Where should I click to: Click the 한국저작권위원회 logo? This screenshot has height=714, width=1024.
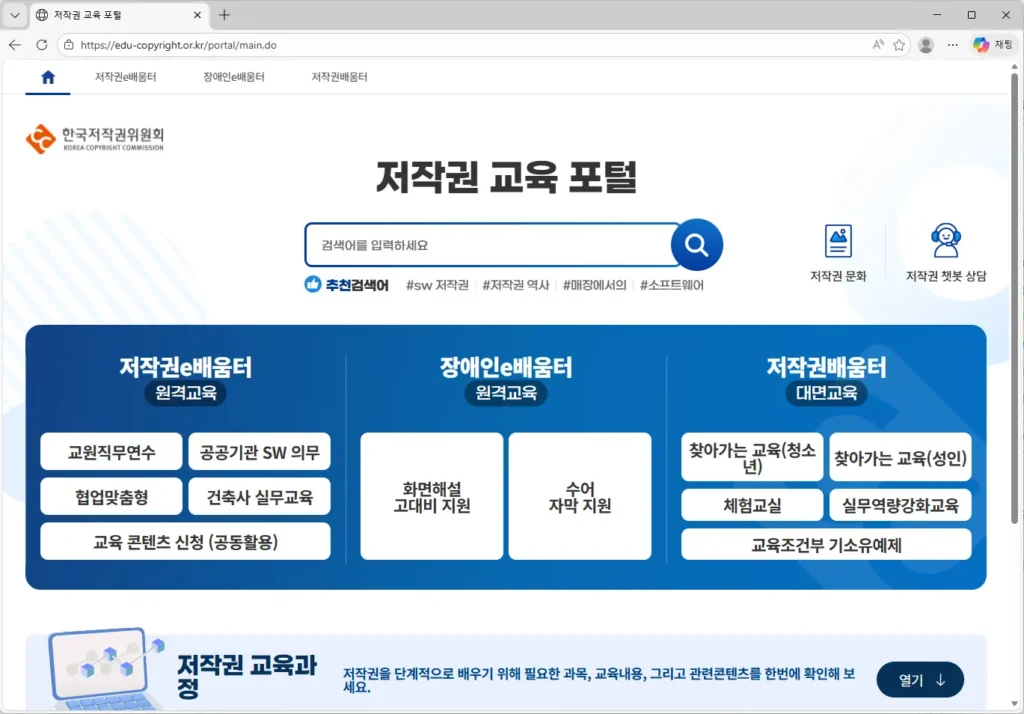95,139
